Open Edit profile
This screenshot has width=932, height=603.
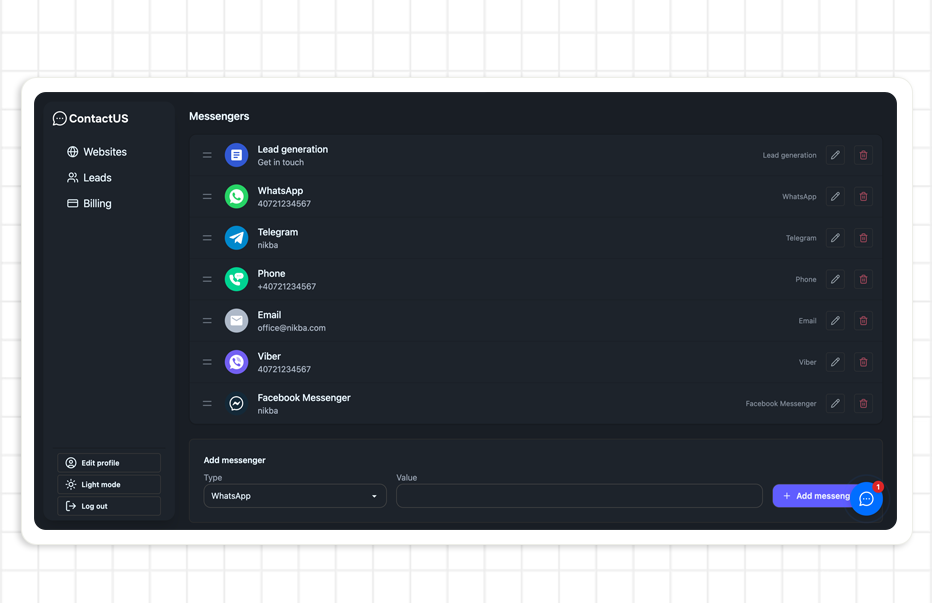tap(109, 463)
